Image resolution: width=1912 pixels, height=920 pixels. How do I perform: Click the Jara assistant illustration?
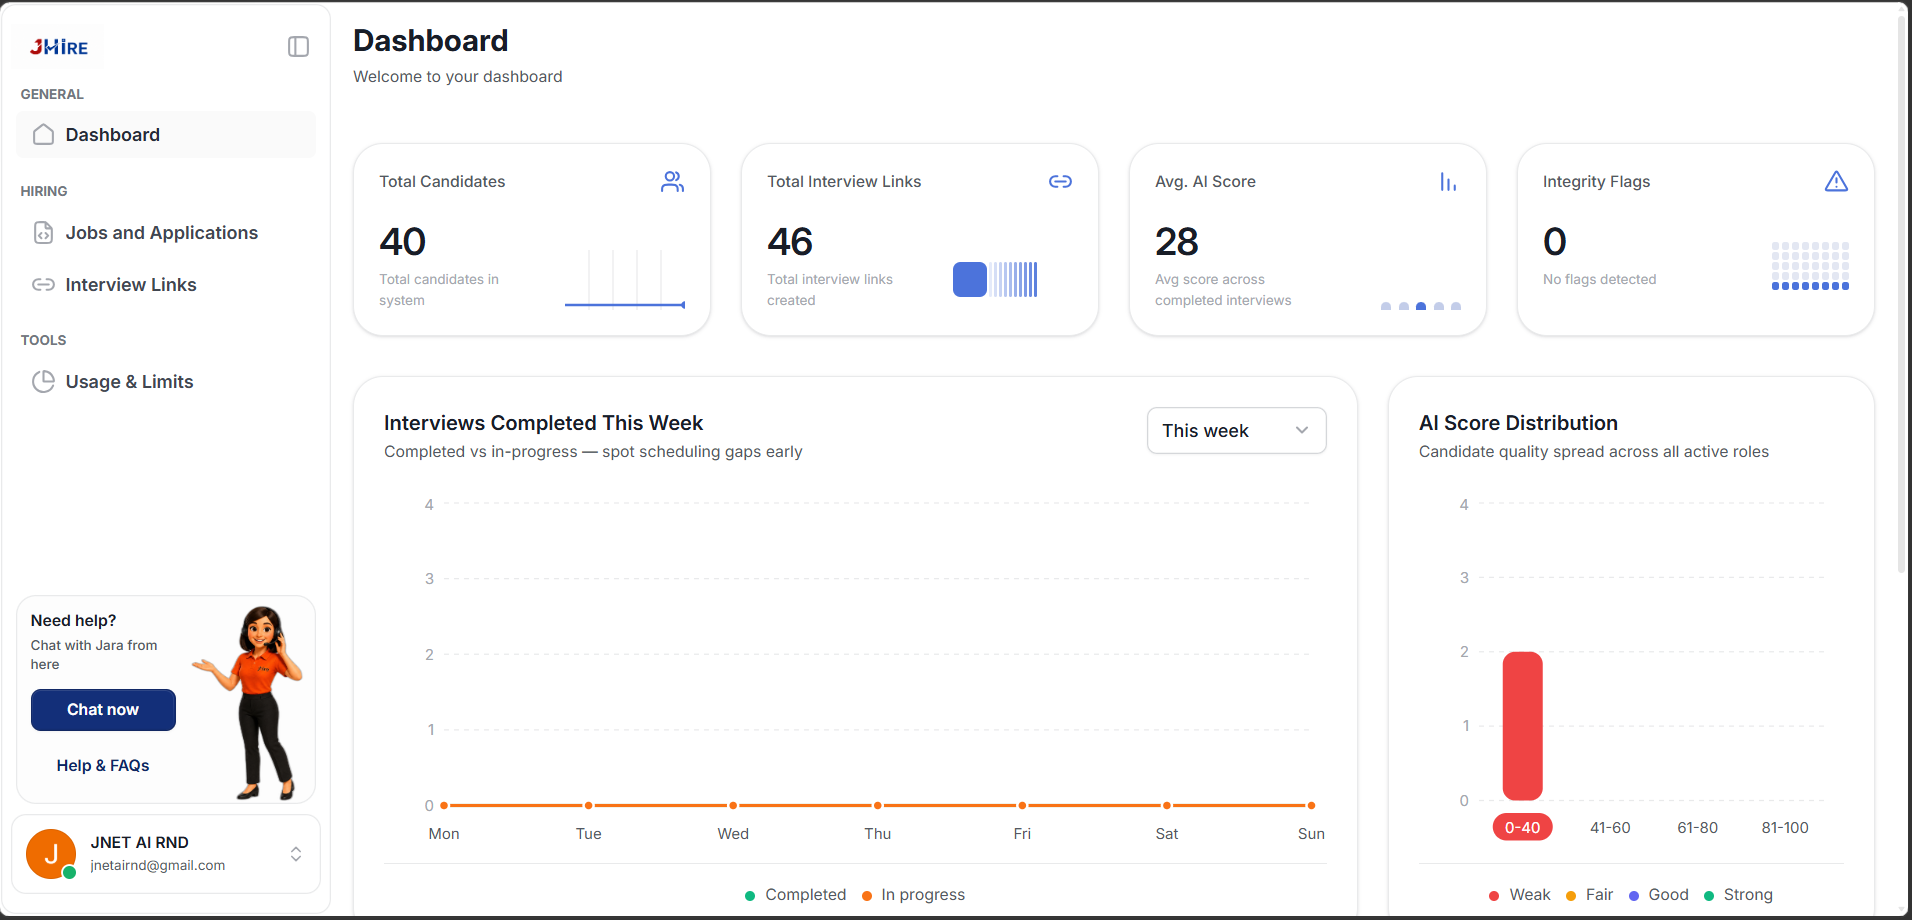[251, 702]
